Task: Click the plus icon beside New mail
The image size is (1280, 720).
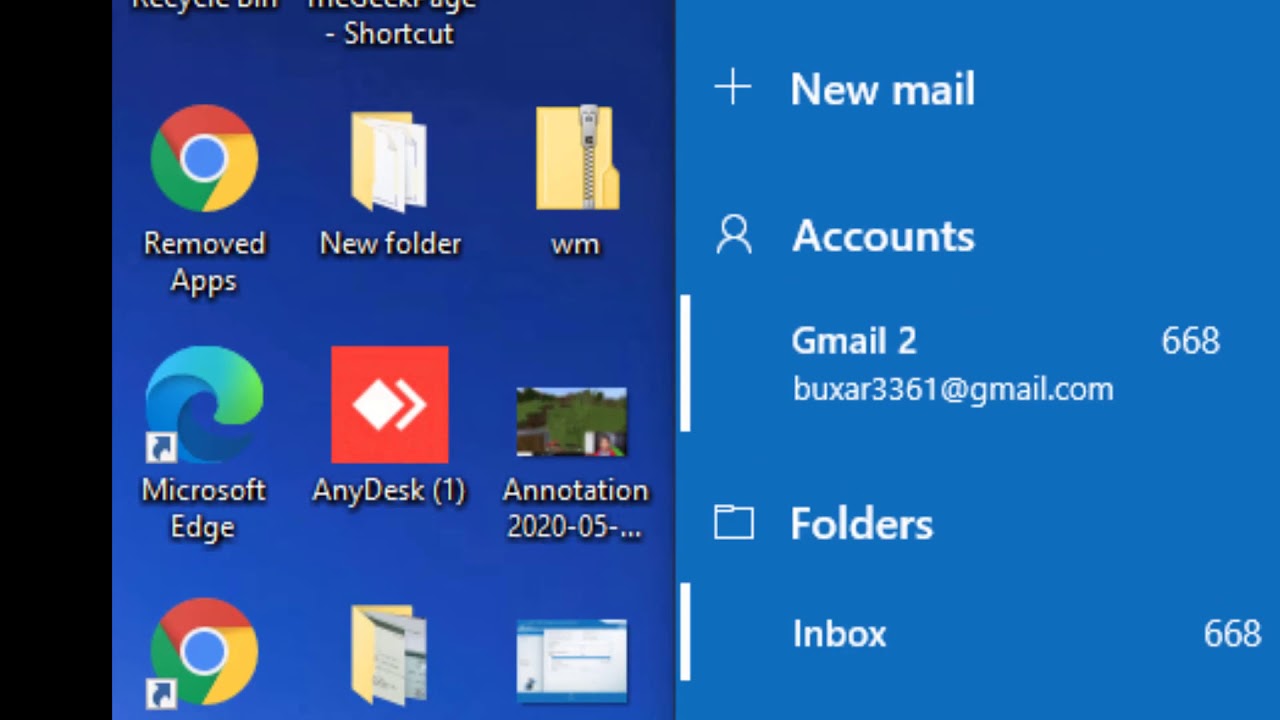Action: click(732, 88)
